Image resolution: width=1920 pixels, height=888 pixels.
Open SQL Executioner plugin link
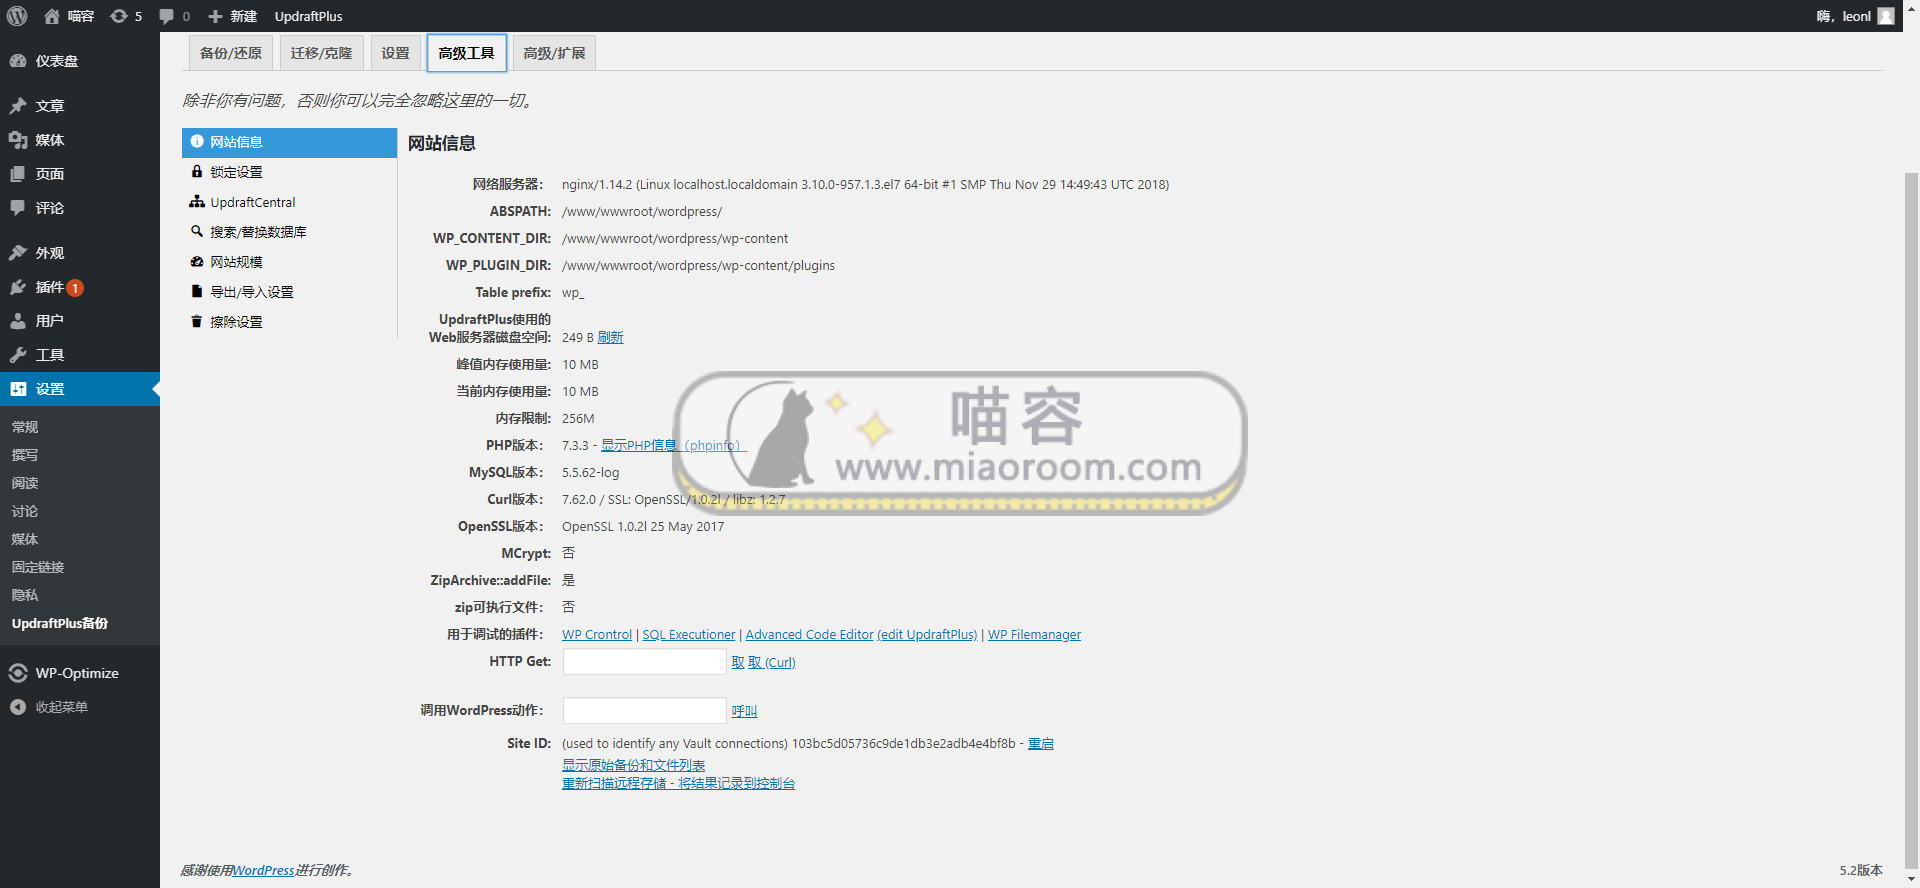click(688, 635)
